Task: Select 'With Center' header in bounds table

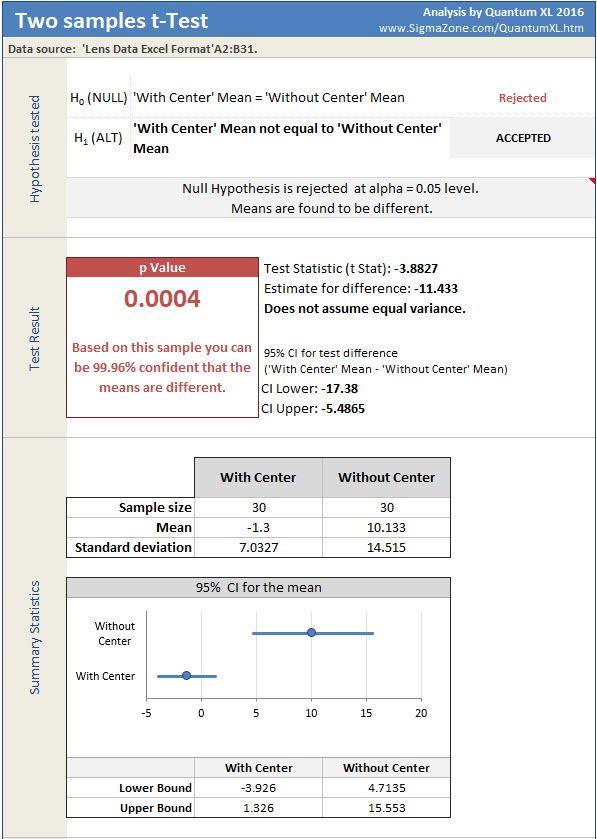Action: (x=258, y=768)
